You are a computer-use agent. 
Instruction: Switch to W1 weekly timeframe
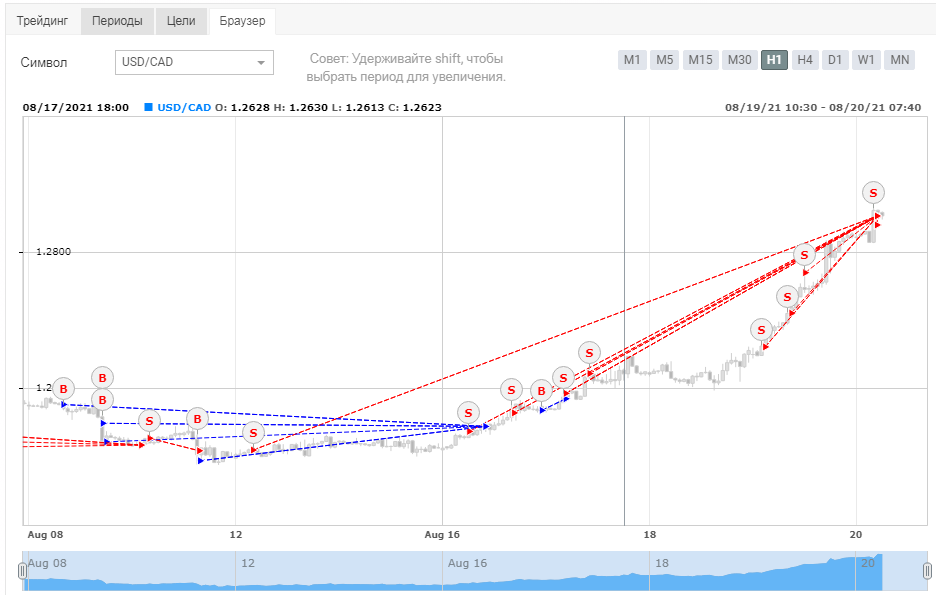[x=866, y=60]
